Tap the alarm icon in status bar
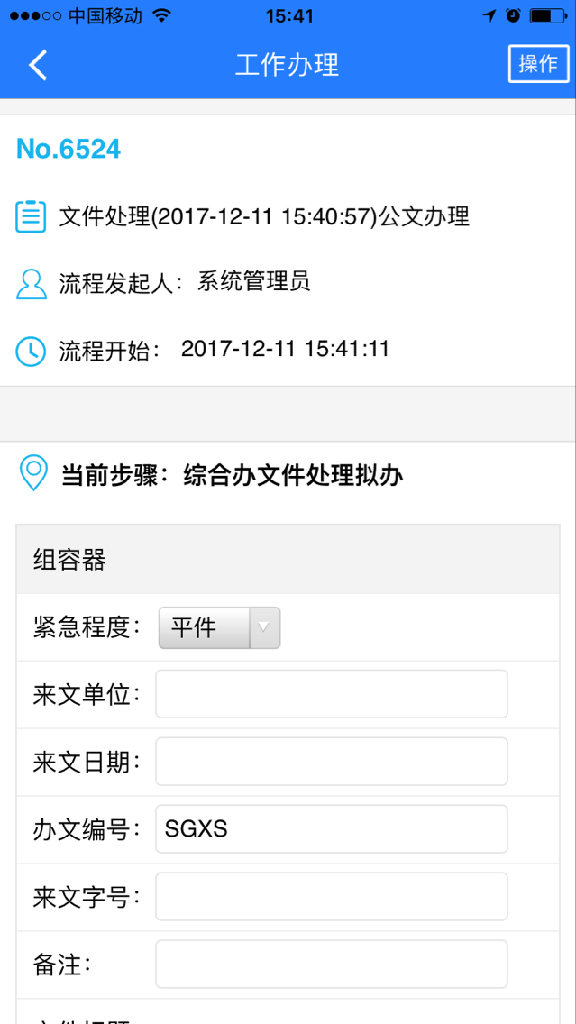 click(x=513, y=16)
